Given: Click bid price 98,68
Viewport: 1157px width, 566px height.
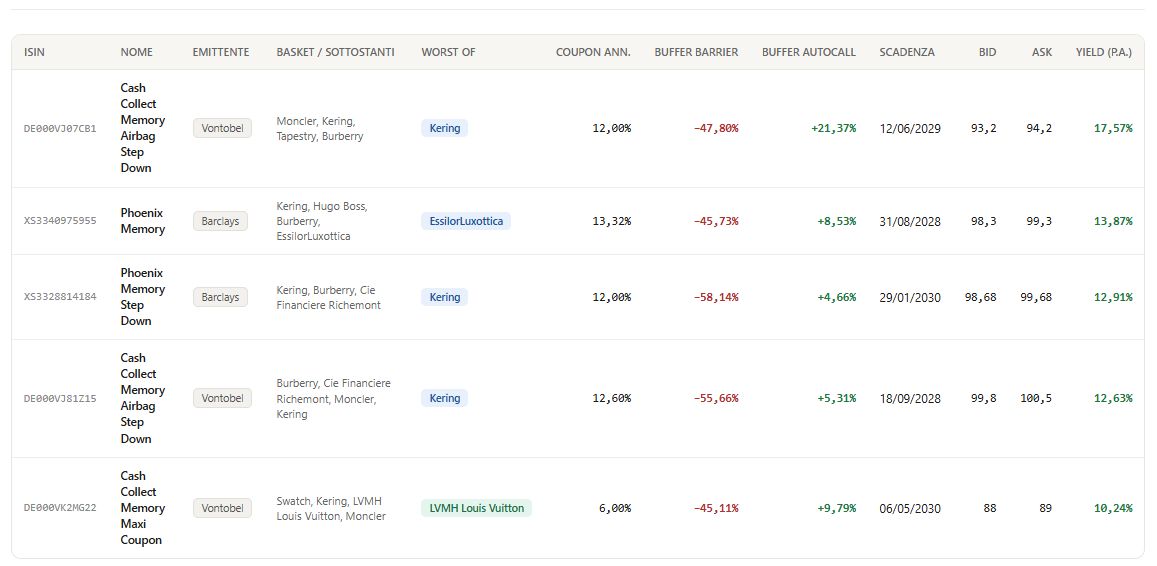Looking at the screenshot, I should pos(981,297).
